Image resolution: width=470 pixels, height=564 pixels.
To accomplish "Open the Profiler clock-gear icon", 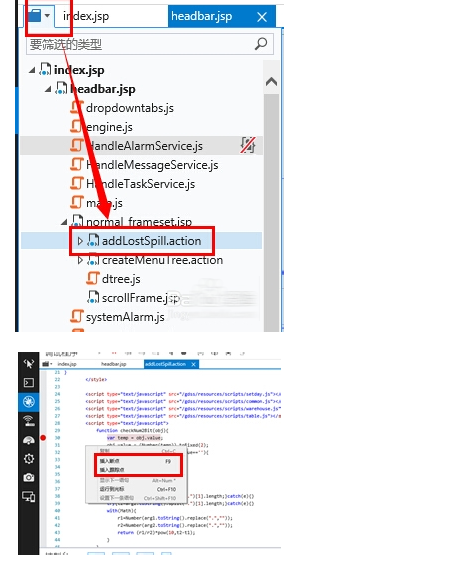I will (x=29, y=459).
